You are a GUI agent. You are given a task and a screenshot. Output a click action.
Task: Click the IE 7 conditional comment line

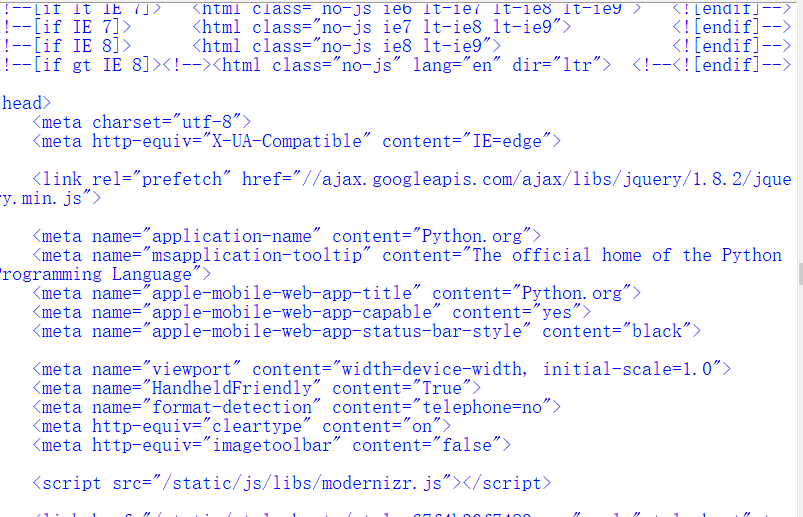[396, 27]
